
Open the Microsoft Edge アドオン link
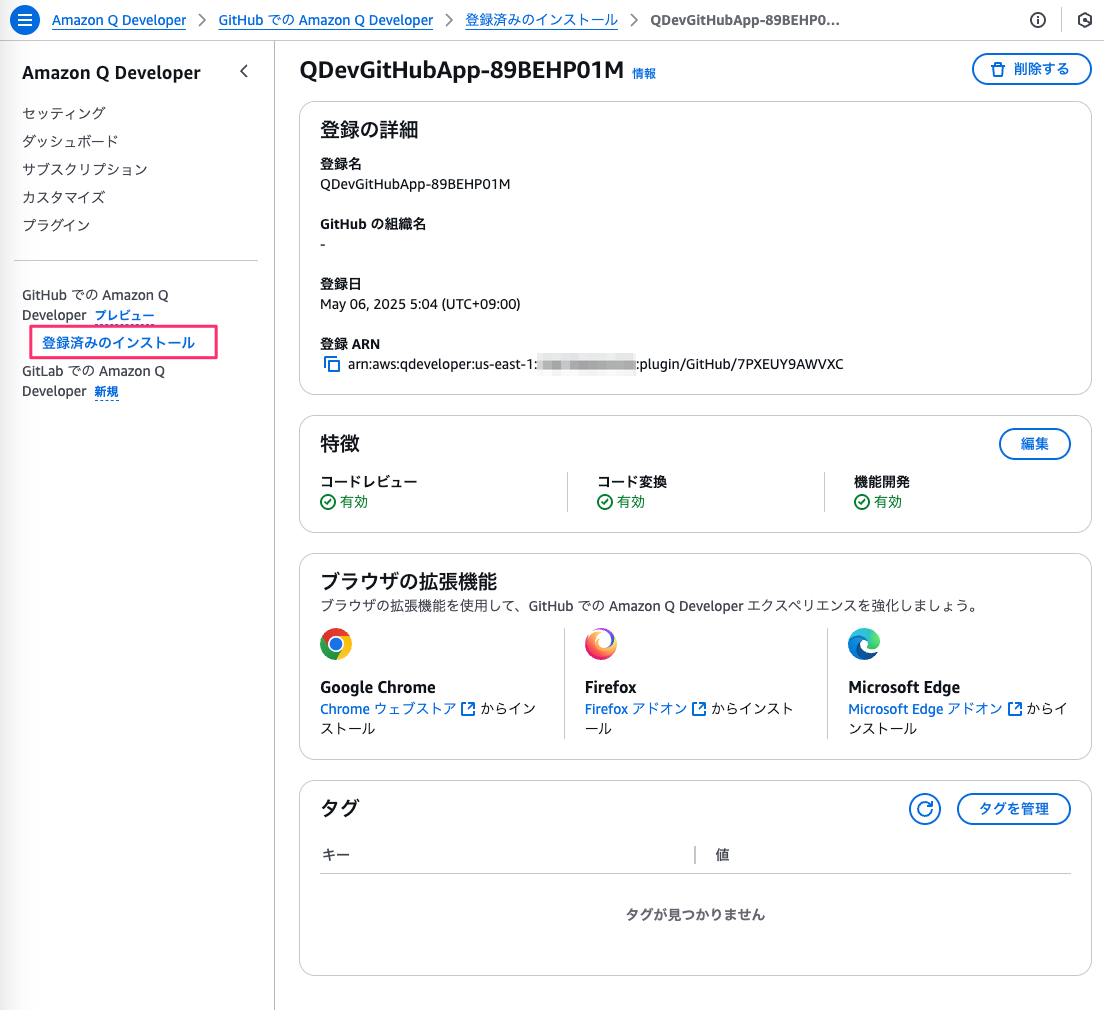(x=925, y=709)
